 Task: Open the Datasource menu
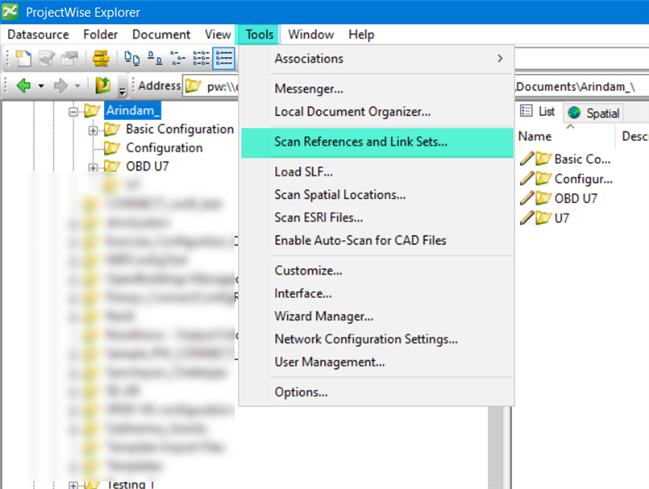[38, 34]
